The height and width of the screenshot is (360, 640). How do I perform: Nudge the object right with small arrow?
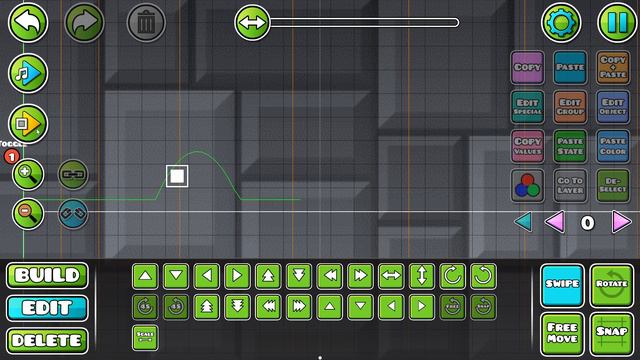pyautogui.click(x=422, y=307)
